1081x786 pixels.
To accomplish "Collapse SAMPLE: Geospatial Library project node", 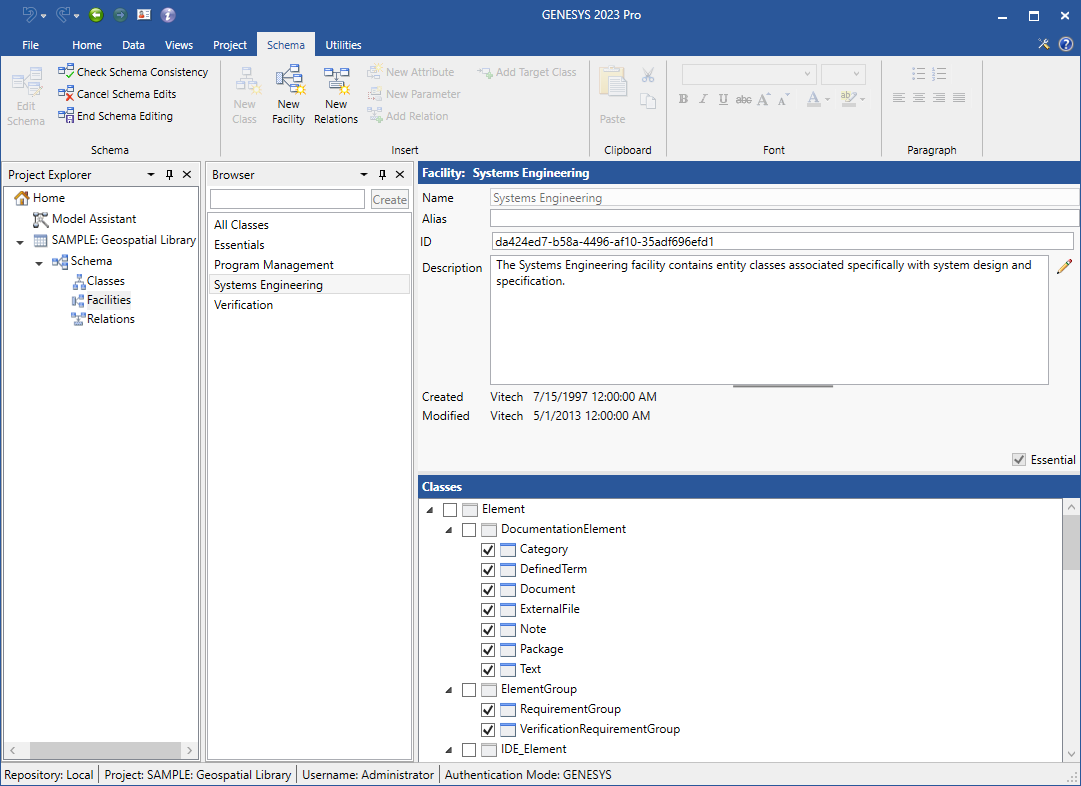I will 20,242.
